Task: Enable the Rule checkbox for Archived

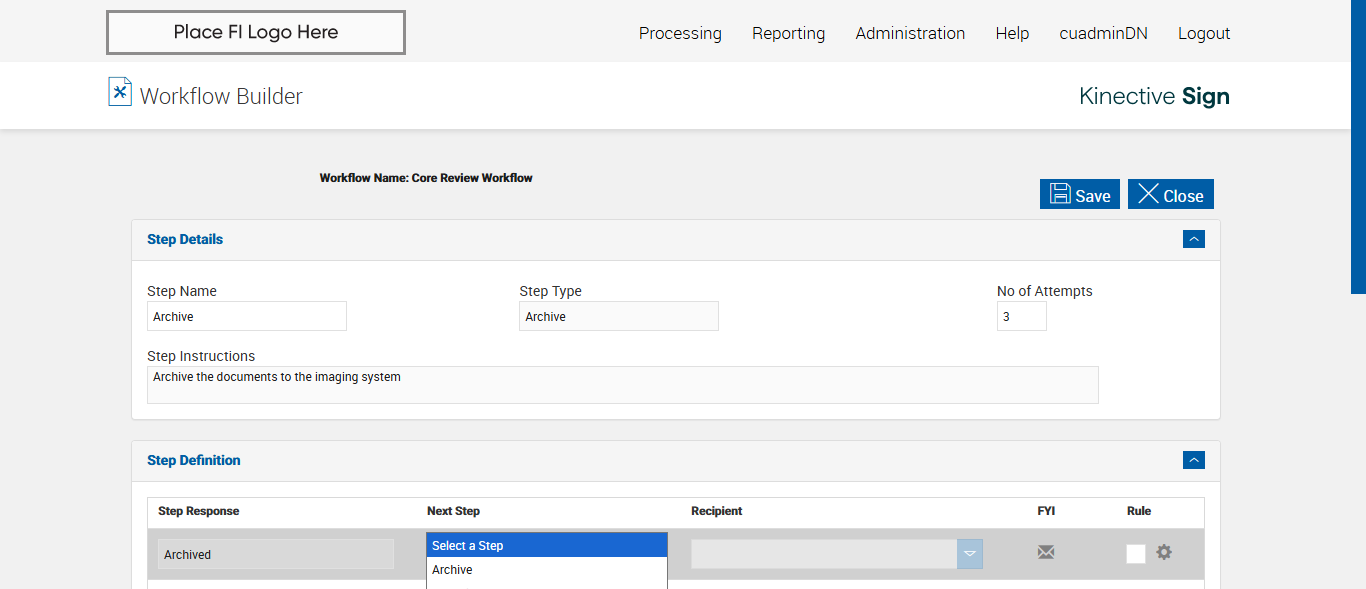Action: 1136,554
